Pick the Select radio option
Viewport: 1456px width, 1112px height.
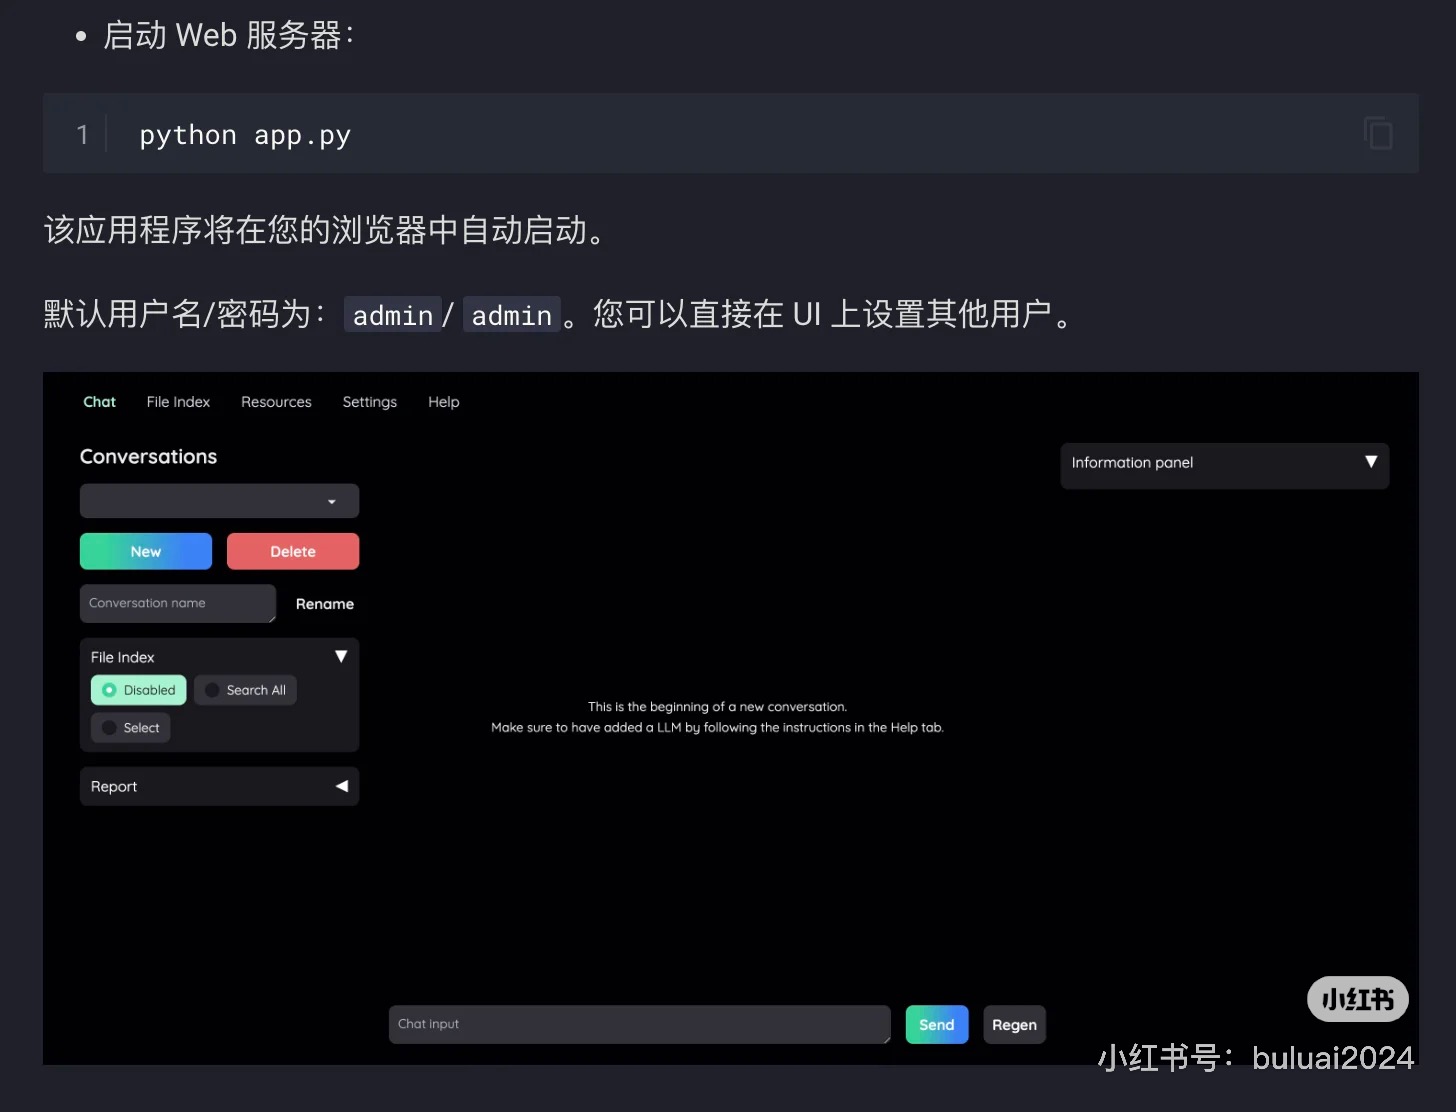[131, 728]
